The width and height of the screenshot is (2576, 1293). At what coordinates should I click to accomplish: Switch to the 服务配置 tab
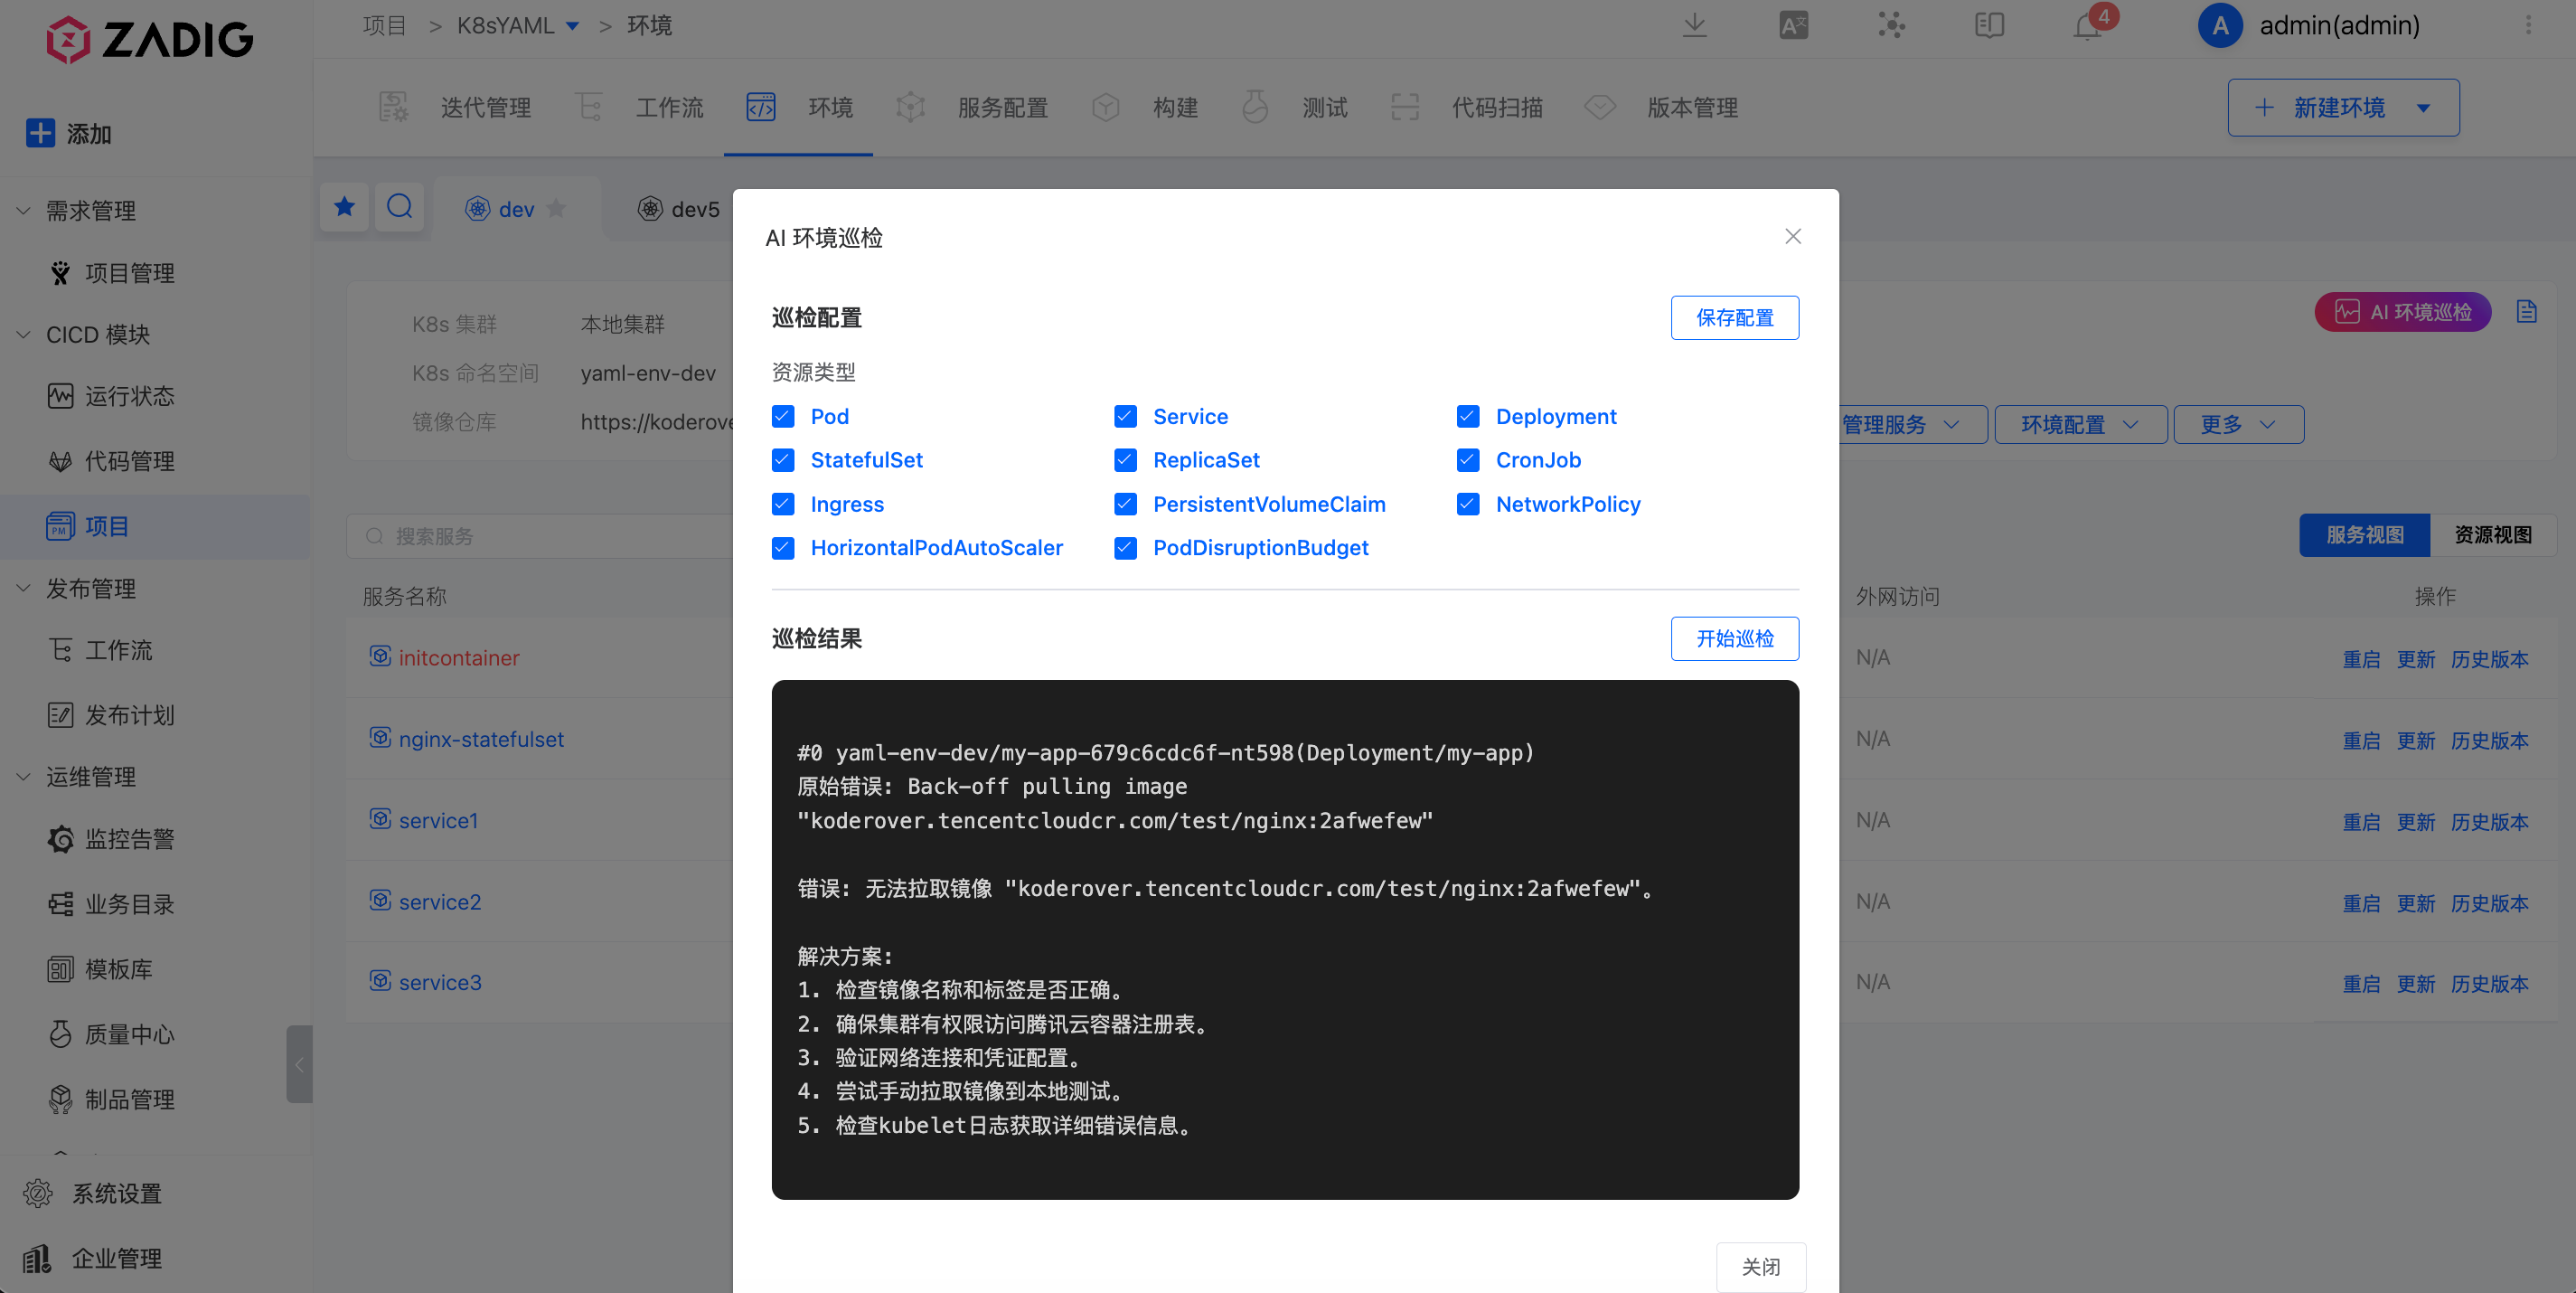click(x=971, y=107)
